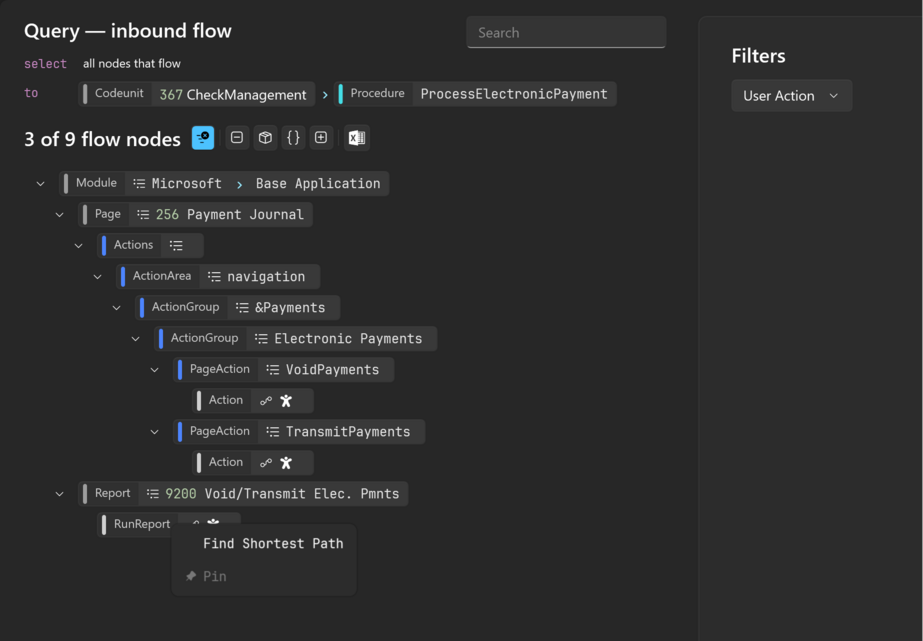Select the 256 Payment Journal text

[230, 214]
